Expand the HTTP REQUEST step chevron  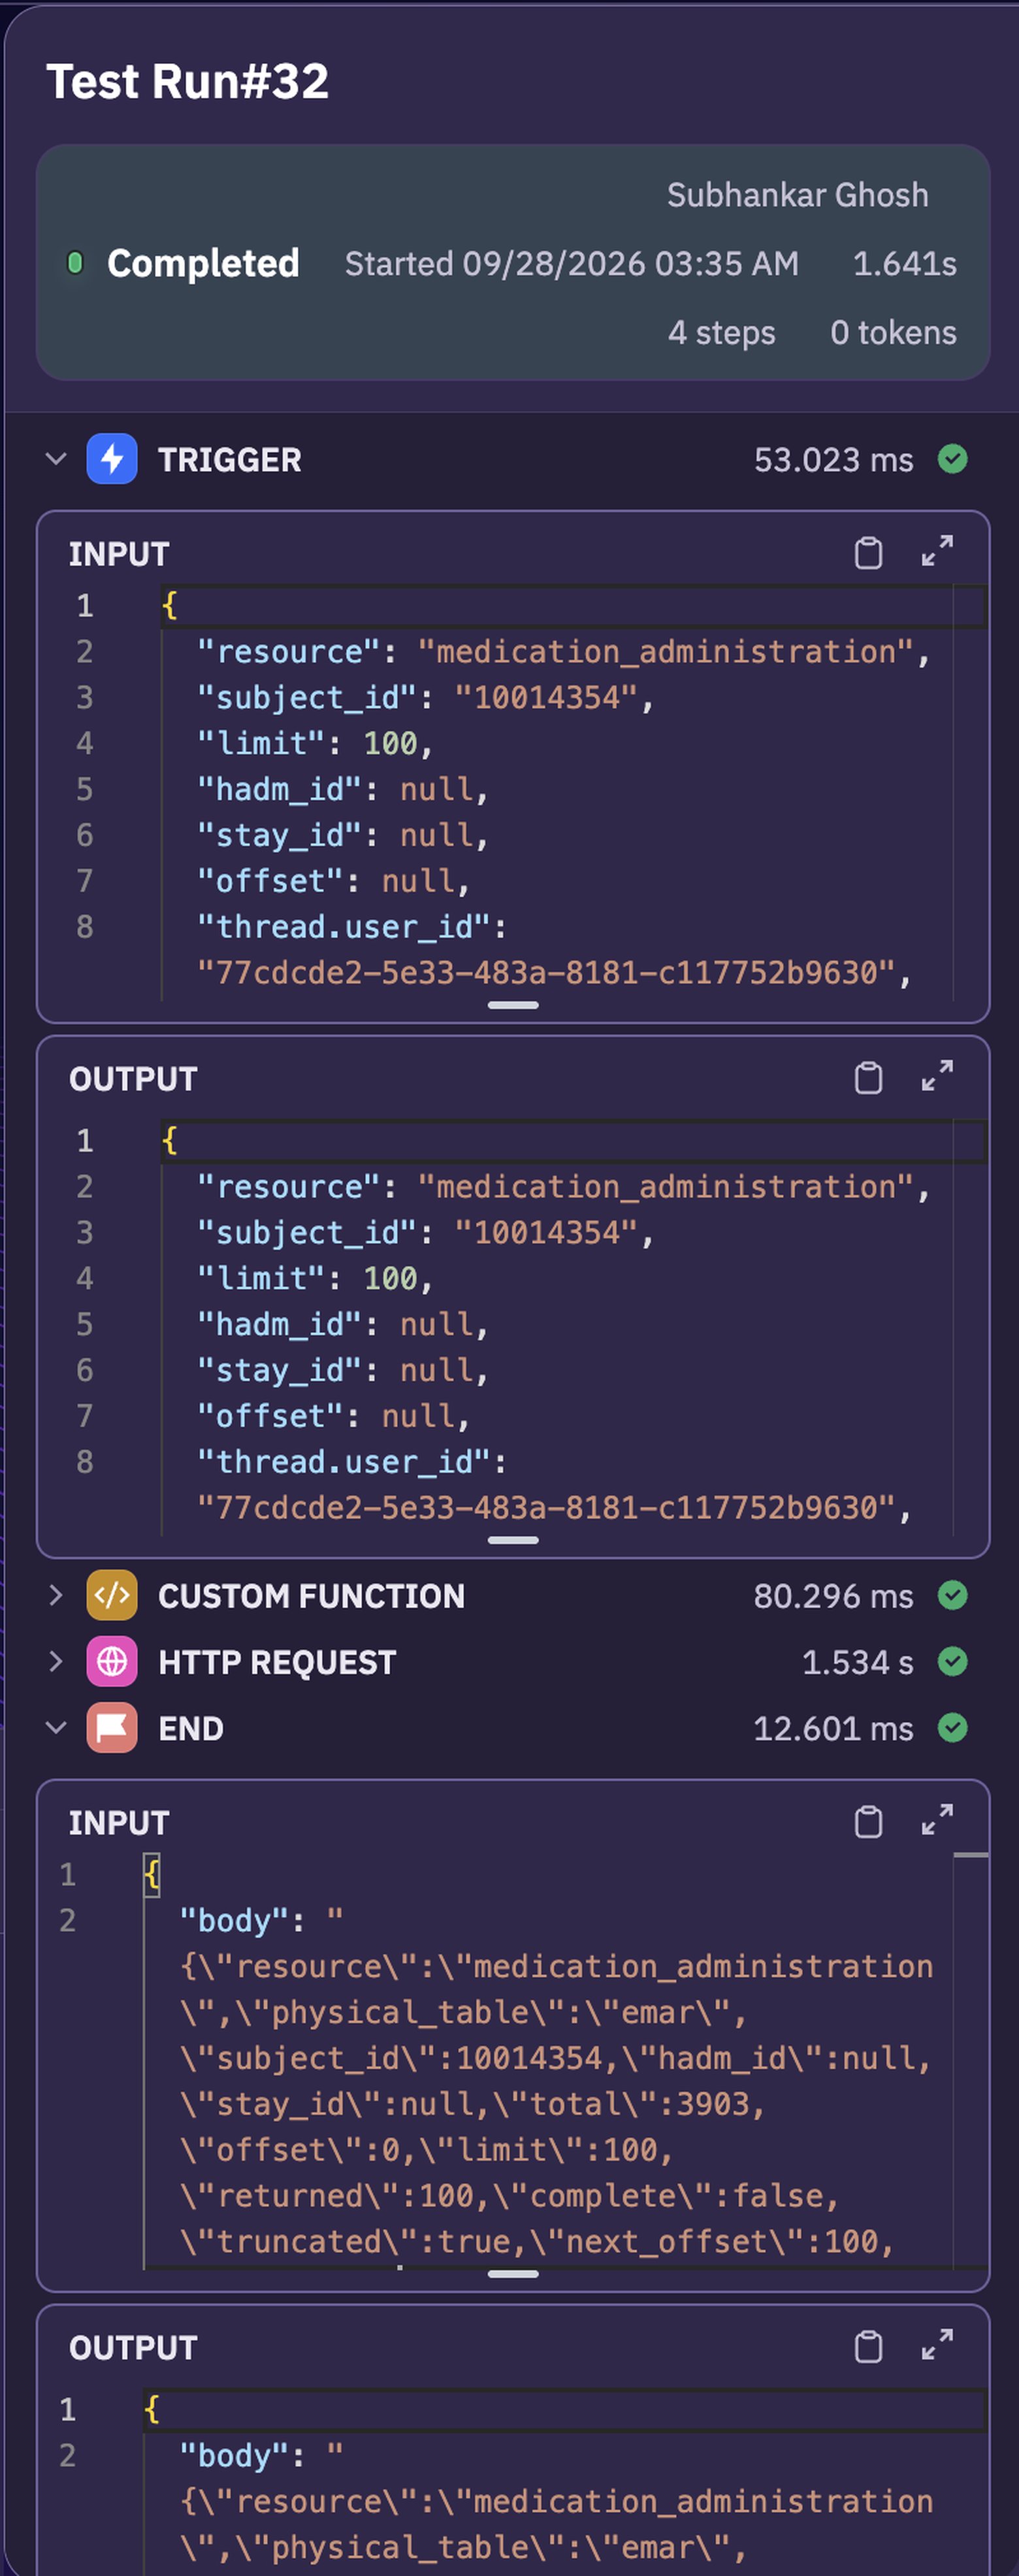click(x=56, y=1661)
